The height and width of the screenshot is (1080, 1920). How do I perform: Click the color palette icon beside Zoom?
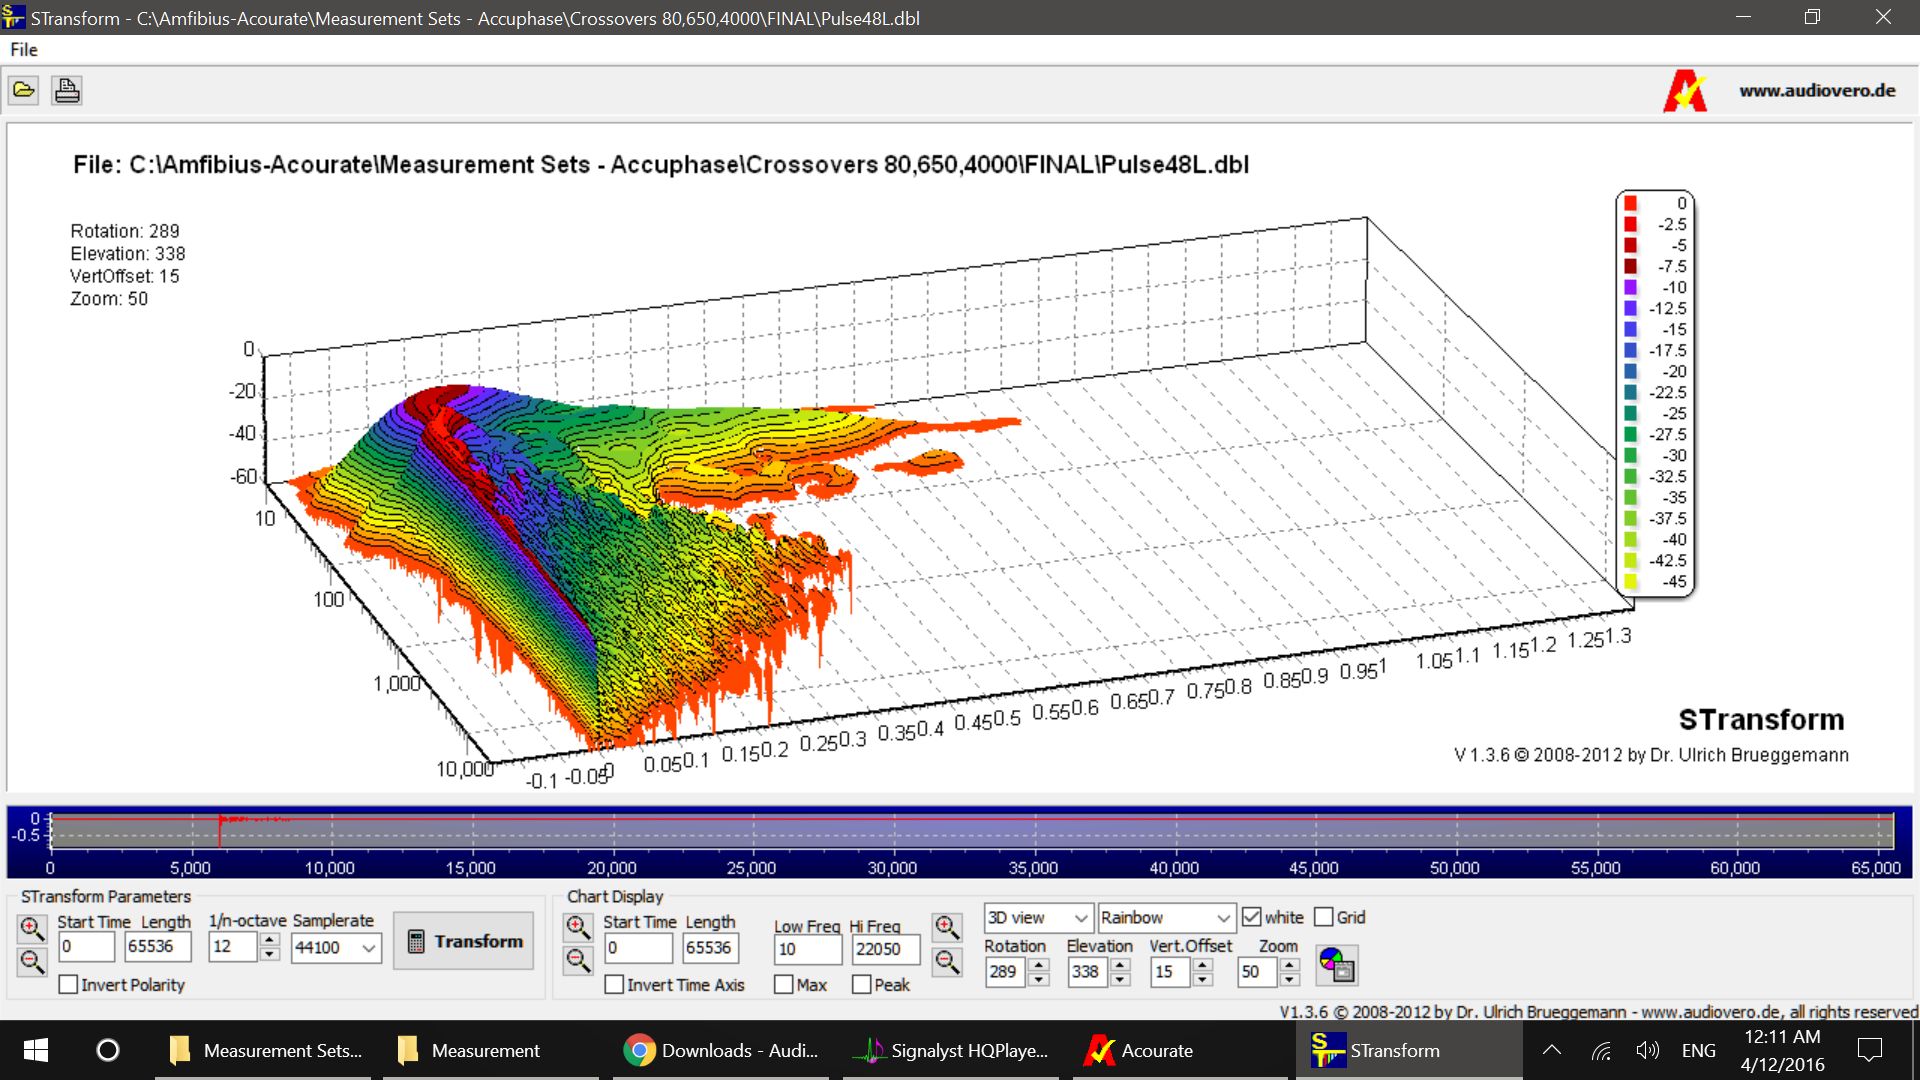point(1336,965)
